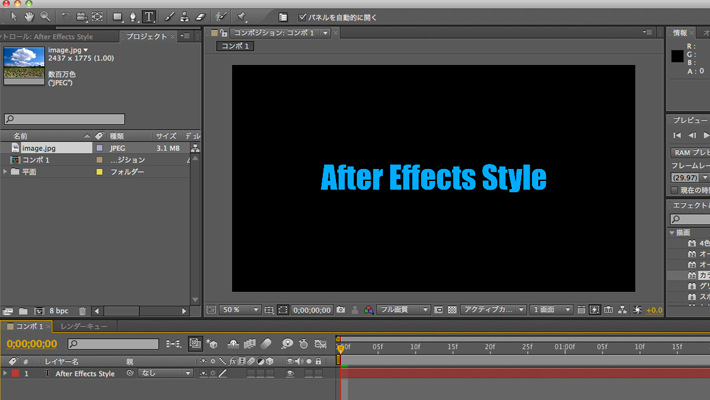This screenshot has width=710, height=400.
Task: Choose the Brush tool
Action: tap(170, 17)
